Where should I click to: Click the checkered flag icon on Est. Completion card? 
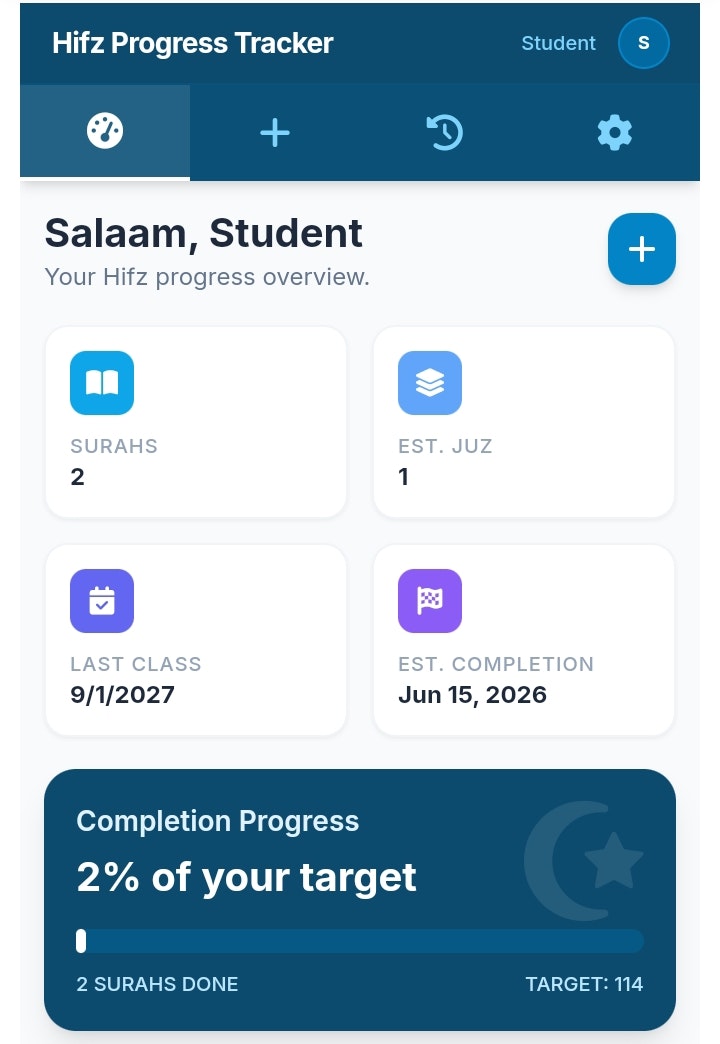(429, 600)
